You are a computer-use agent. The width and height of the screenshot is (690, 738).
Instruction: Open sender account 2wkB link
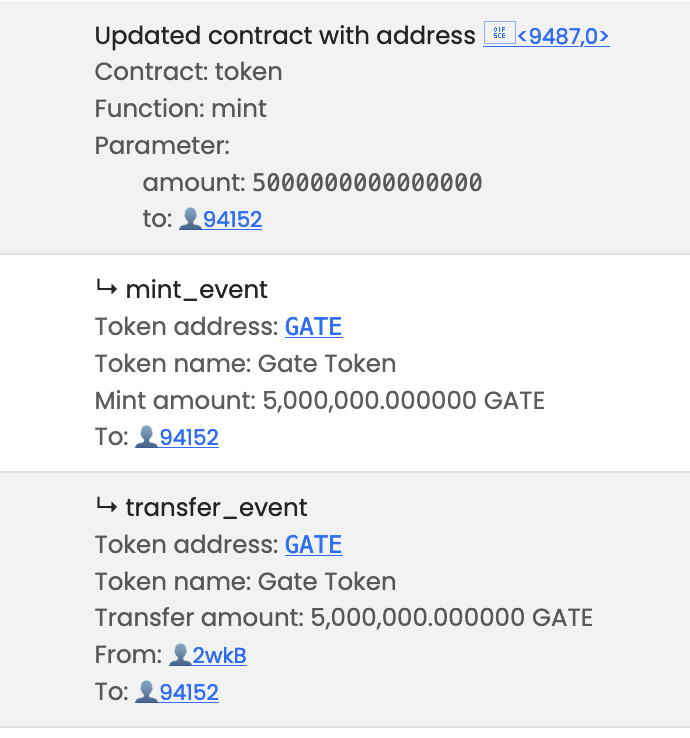tap(219, 655)
